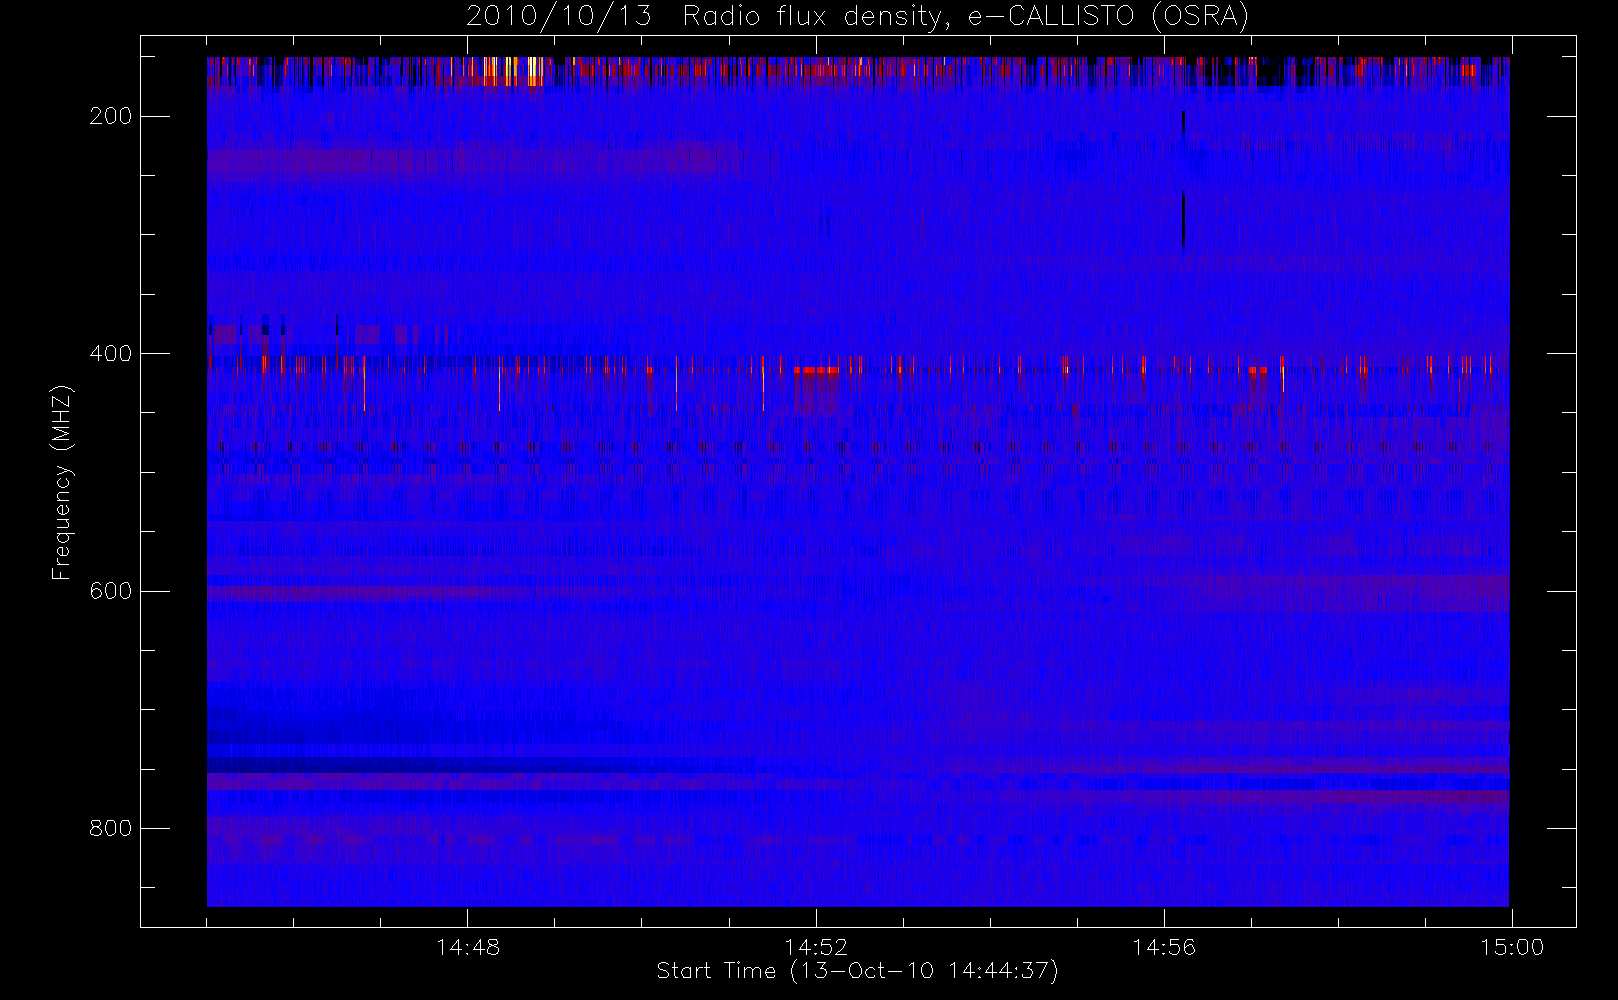Click the 14:48 time tick label
This screenshot has height=1000, width=1618.
pyautogui.click(x=468, y=947)
